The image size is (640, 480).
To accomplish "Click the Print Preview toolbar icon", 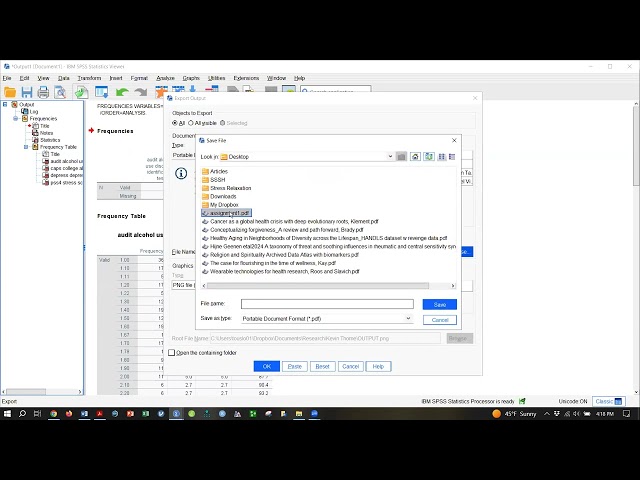I will coord(60,93).
